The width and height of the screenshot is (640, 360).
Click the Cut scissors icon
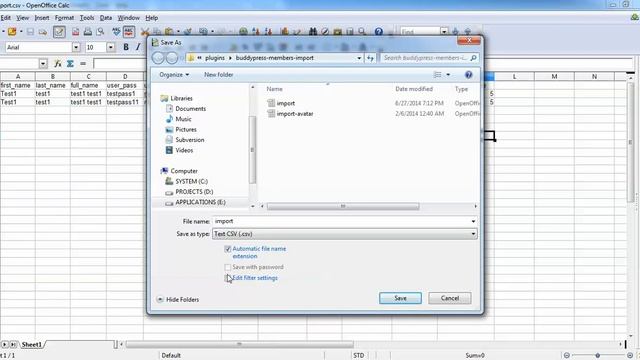pos(144,31)
